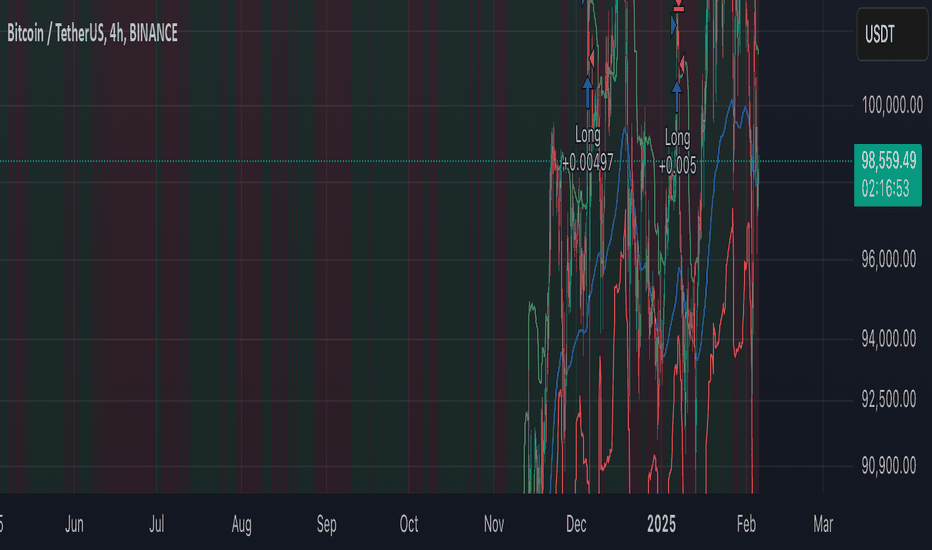This screenshot has width=932, height=550.
Task: Open the USDT currency selector
Action: [x=892, y=34]
